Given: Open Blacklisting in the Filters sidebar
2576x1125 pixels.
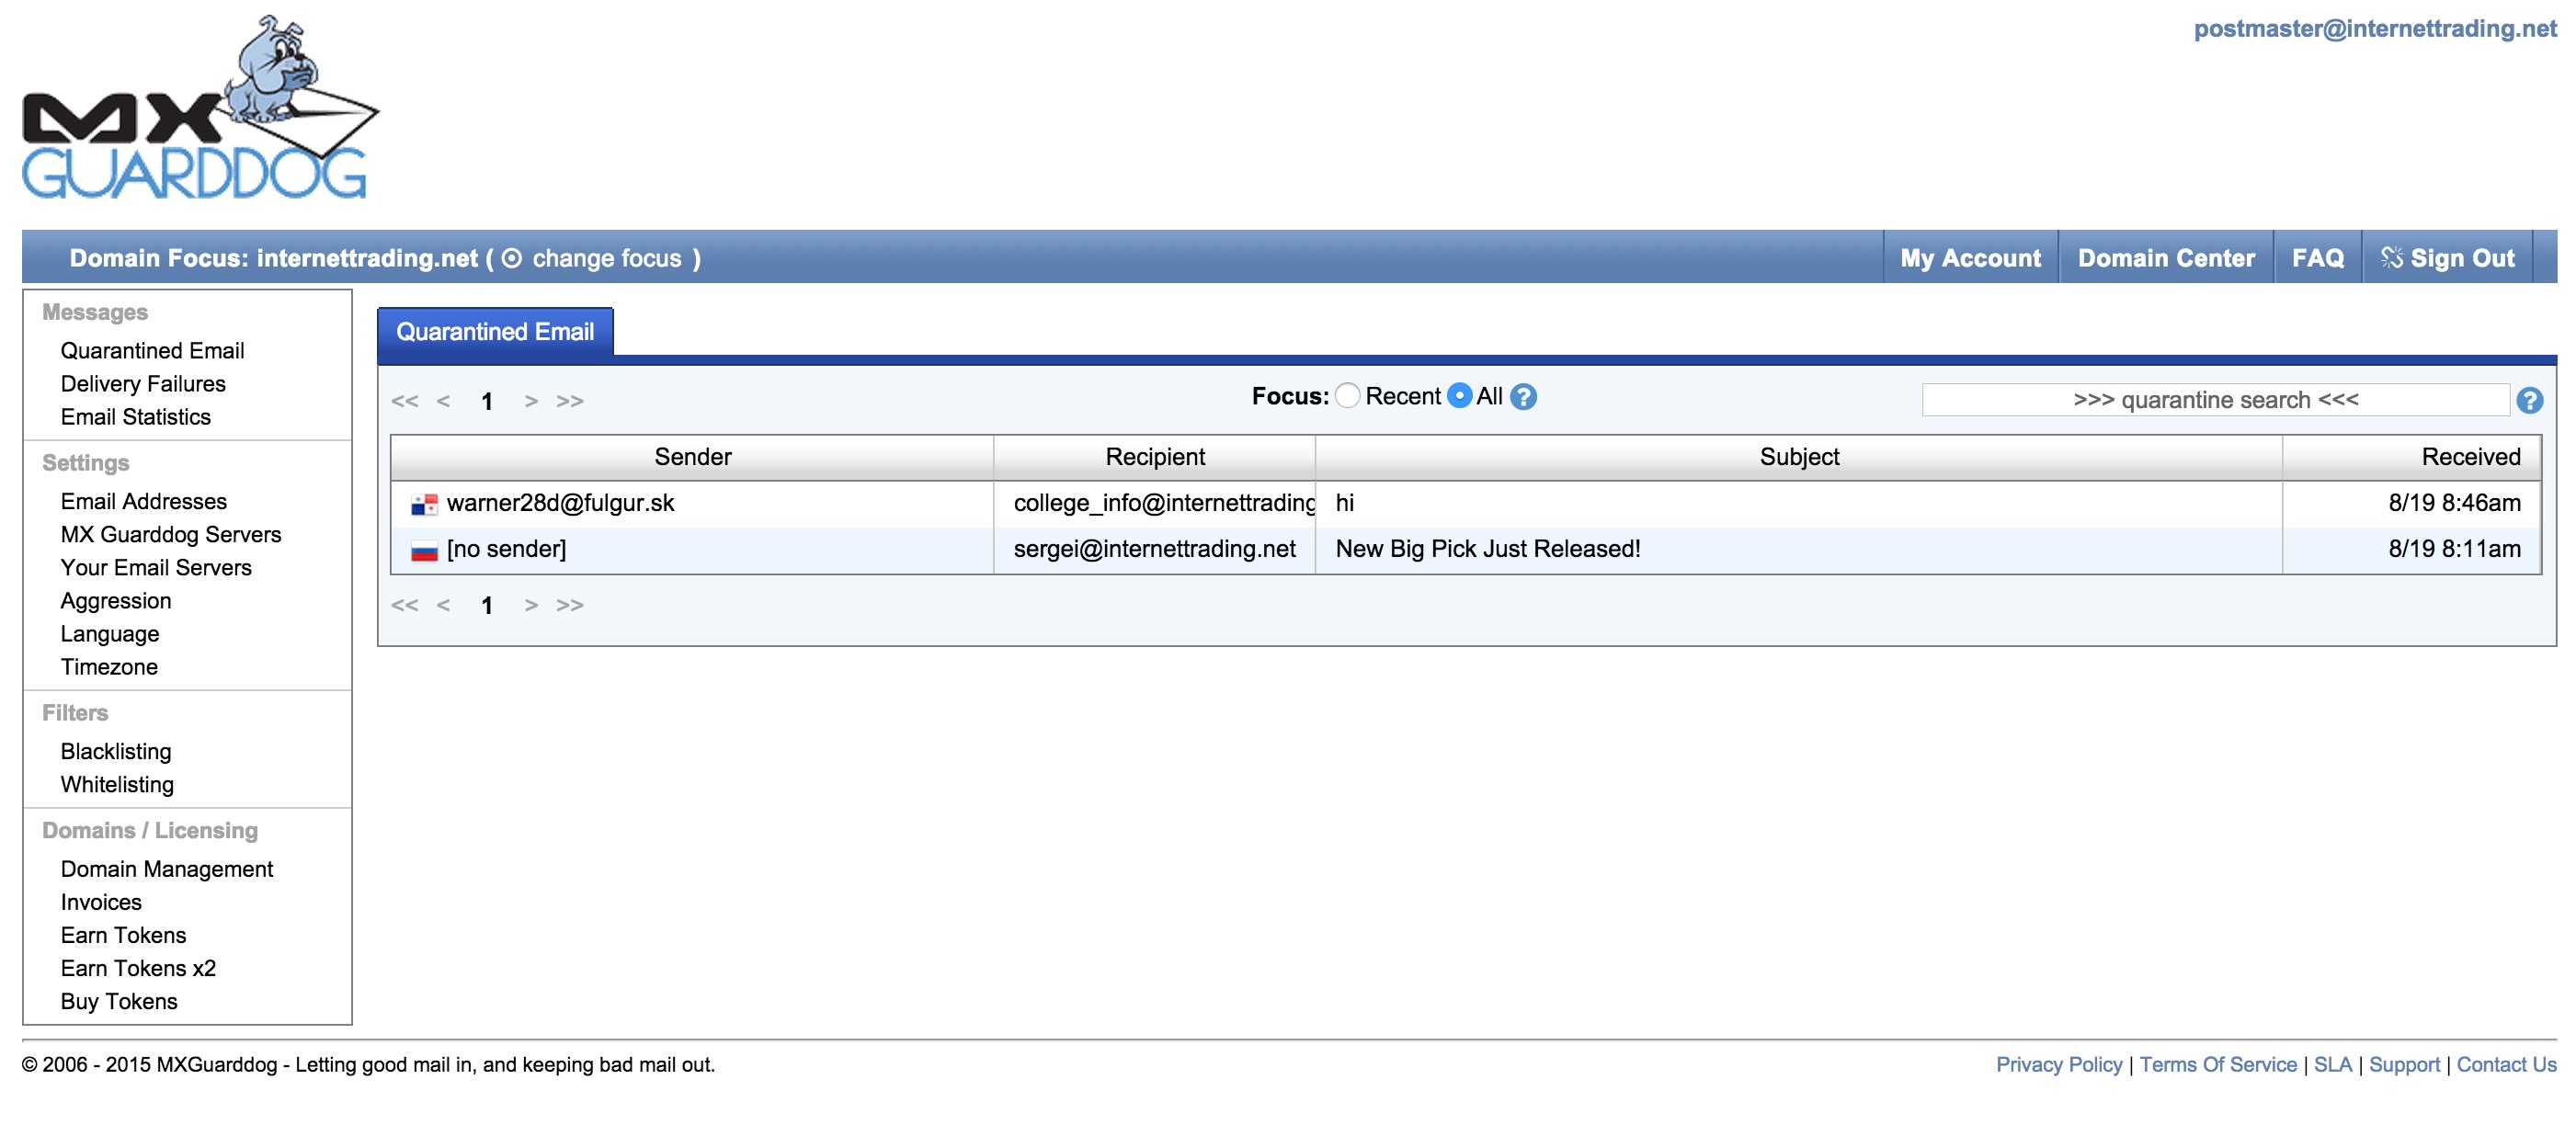Looking at the screenshot, I should (x=116, y=751).
